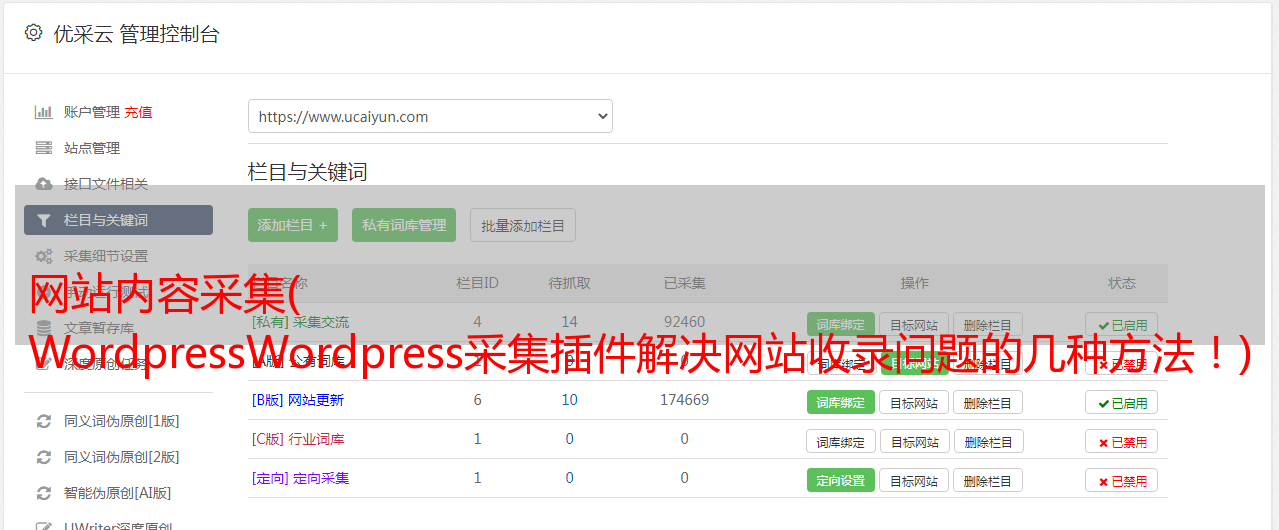Click pending count 10 in 网站更新 row
Image resolution: width=1279 pixels, height=530 pixels.
click(570, 400)
